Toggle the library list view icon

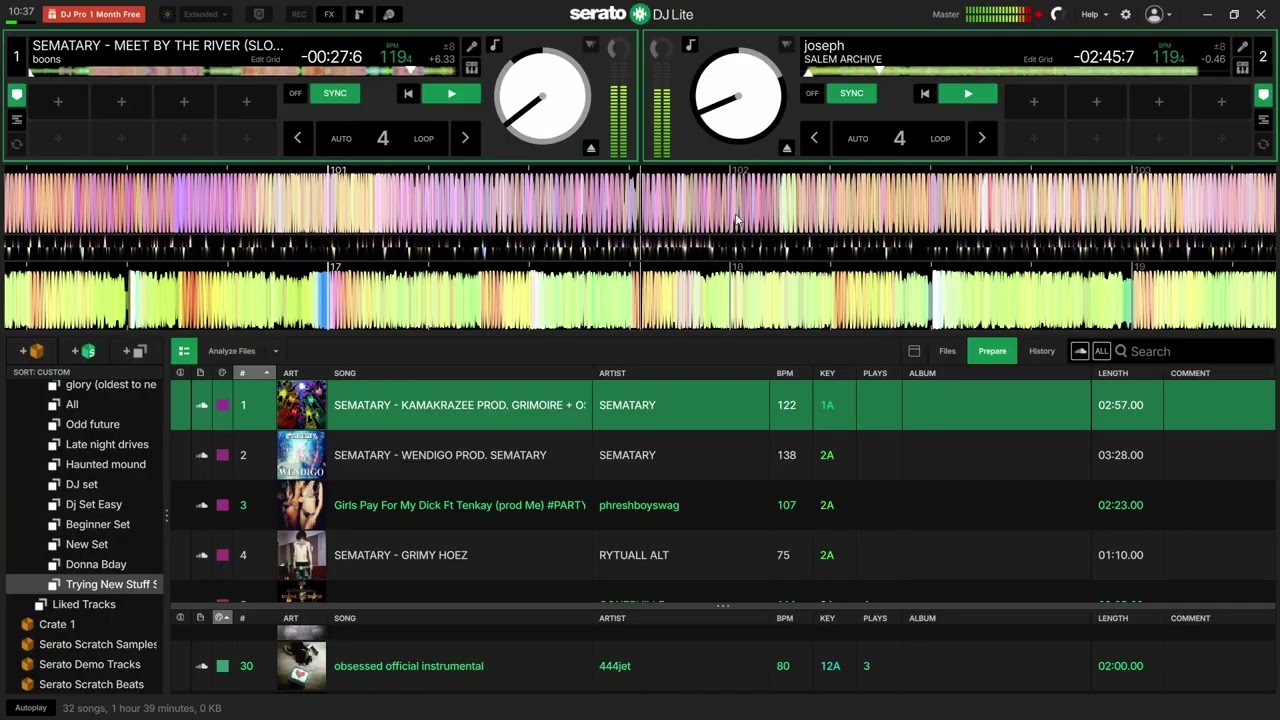[x=183, y=351]
